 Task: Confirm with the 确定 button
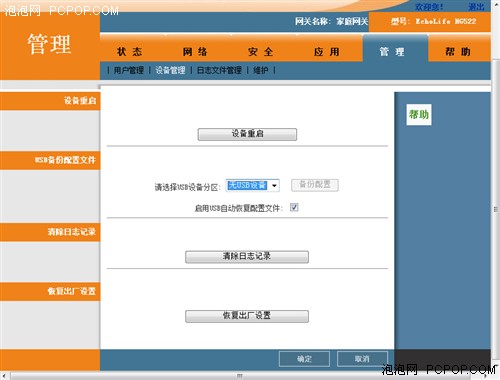tap(304, 359)
